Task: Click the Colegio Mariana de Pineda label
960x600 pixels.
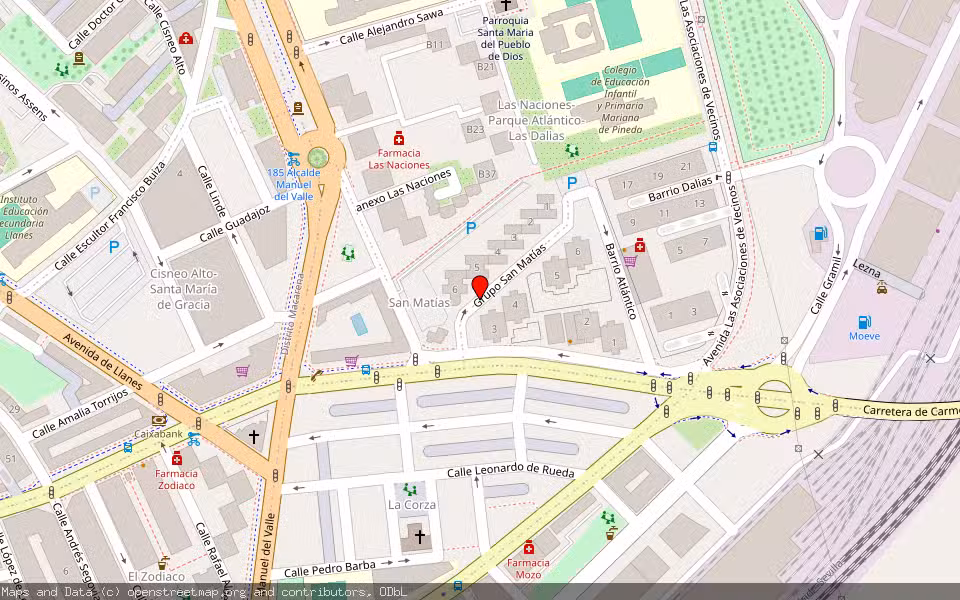Action: click(x=620, y=99)
